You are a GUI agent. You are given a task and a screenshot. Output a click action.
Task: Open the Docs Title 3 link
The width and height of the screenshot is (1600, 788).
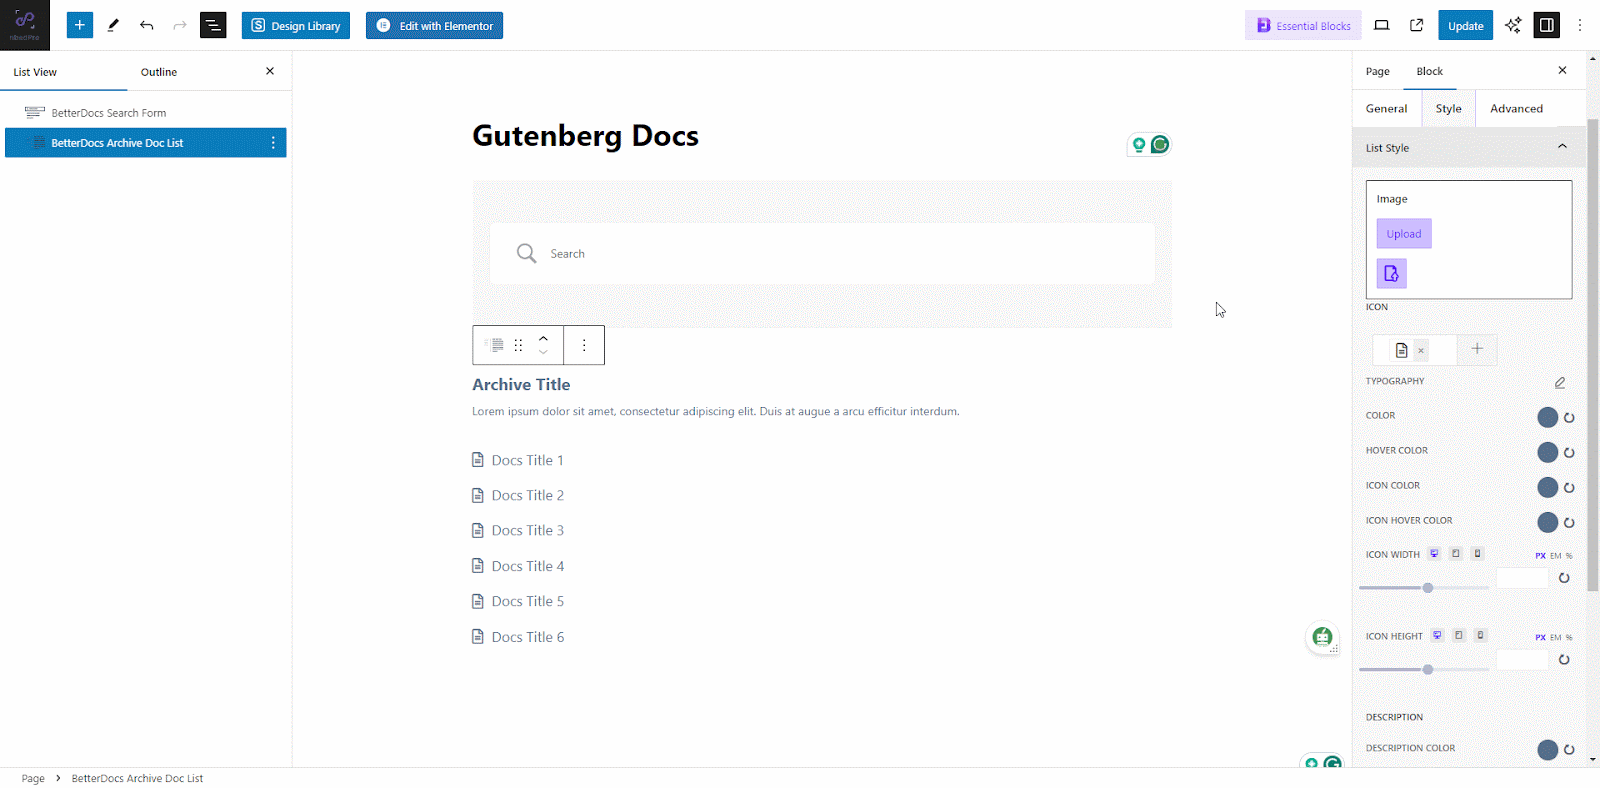click(x=527, y=530)
